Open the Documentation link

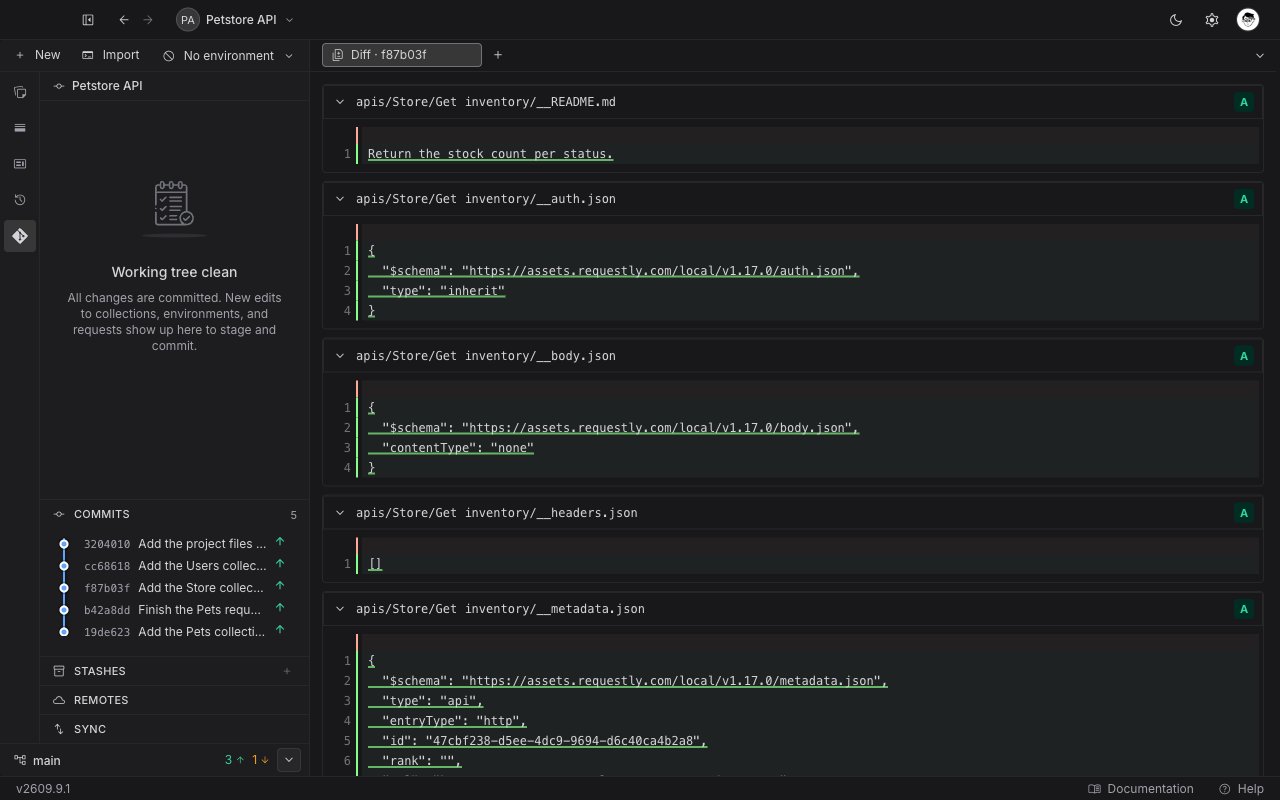coord(1141,789)
